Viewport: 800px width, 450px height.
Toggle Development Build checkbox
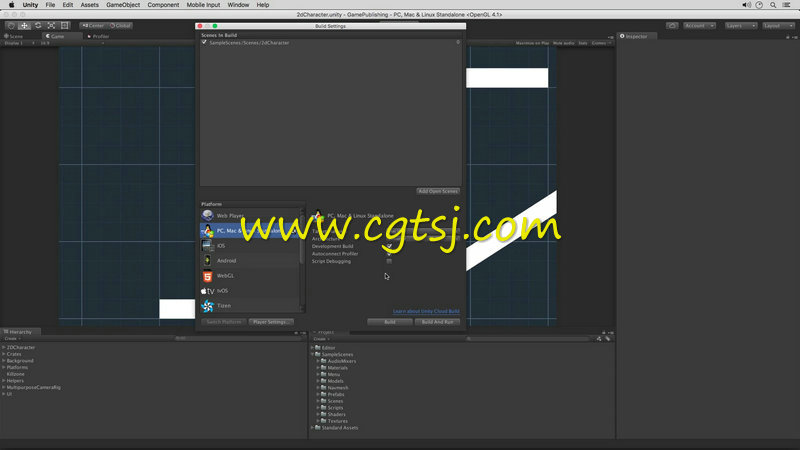389,246
